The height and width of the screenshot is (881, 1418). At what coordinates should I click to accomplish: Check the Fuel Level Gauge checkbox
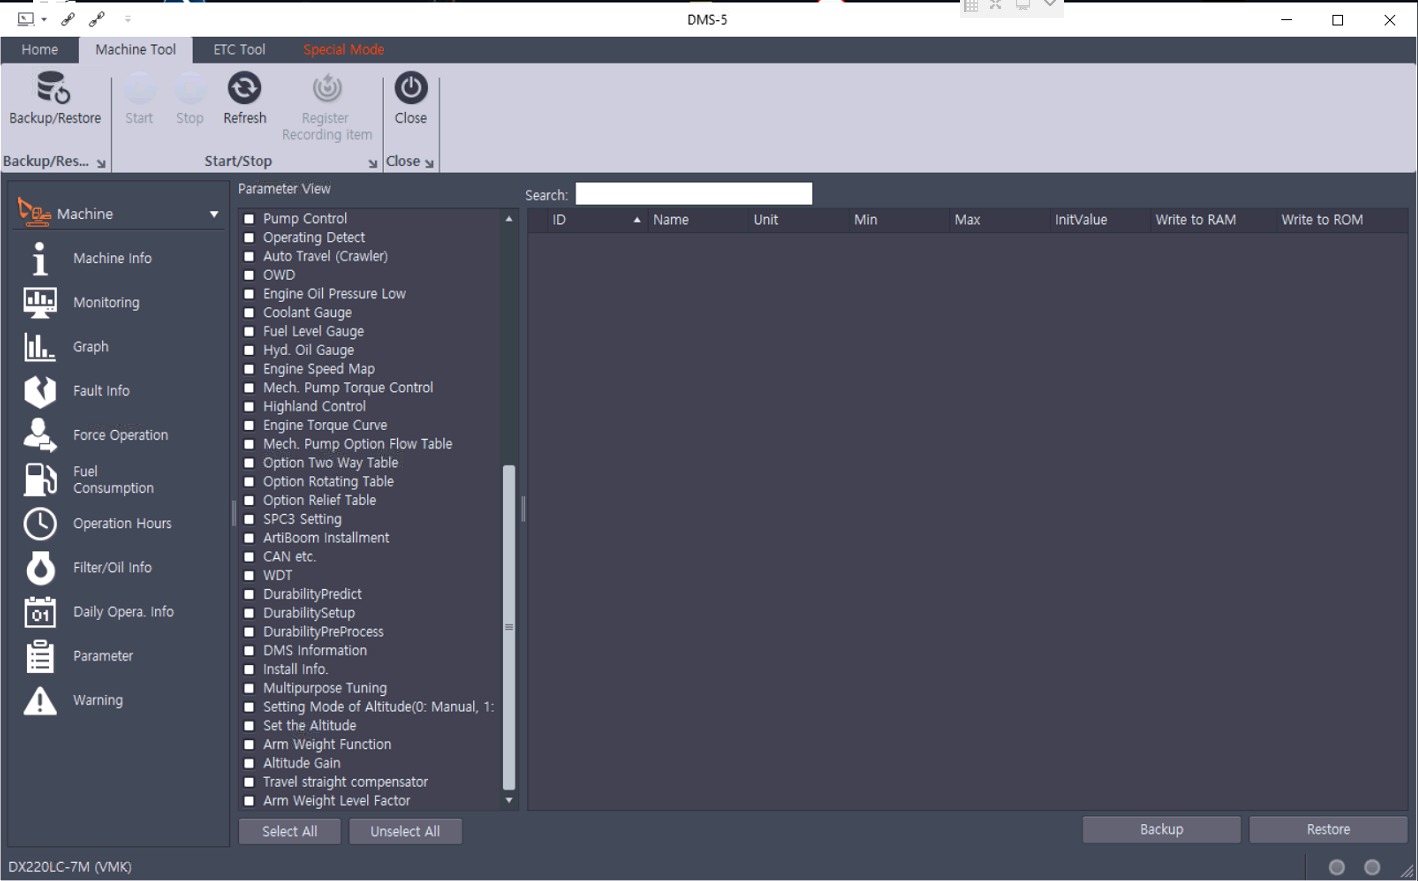[x=249, y=331]
